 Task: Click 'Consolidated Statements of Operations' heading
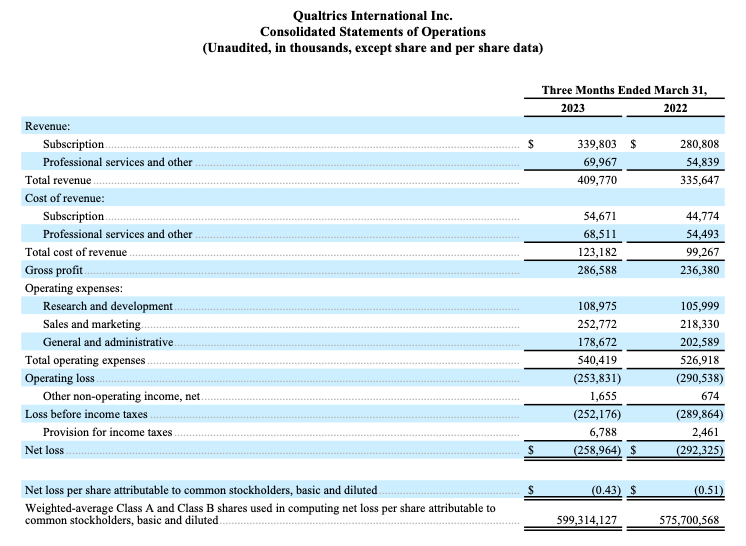pyautogui.click(x=373, y=32)
